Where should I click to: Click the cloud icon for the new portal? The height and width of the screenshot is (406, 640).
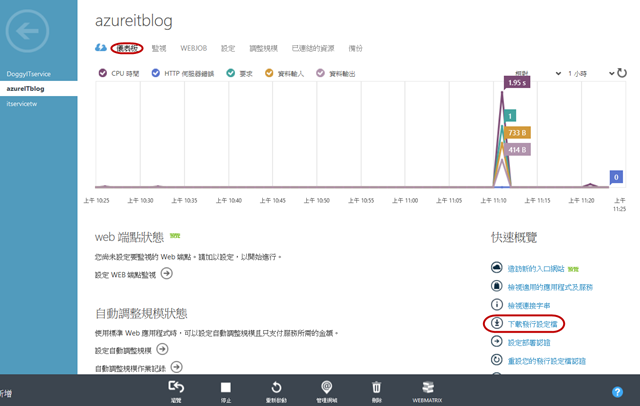click(x=496, y=267)
